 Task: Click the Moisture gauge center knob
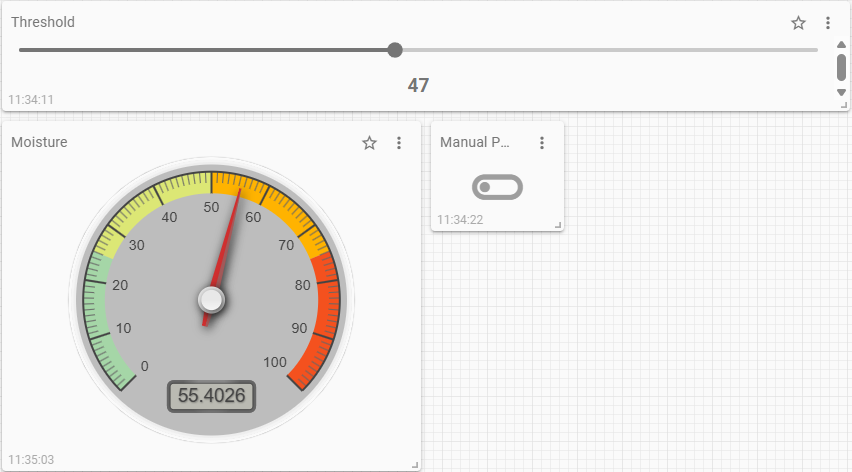pos(211,299)
